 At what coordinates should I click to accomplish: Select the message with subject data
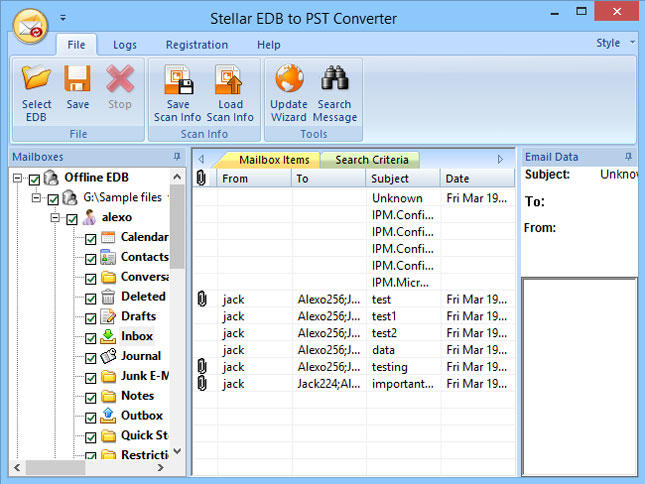[x=354, y=350]
